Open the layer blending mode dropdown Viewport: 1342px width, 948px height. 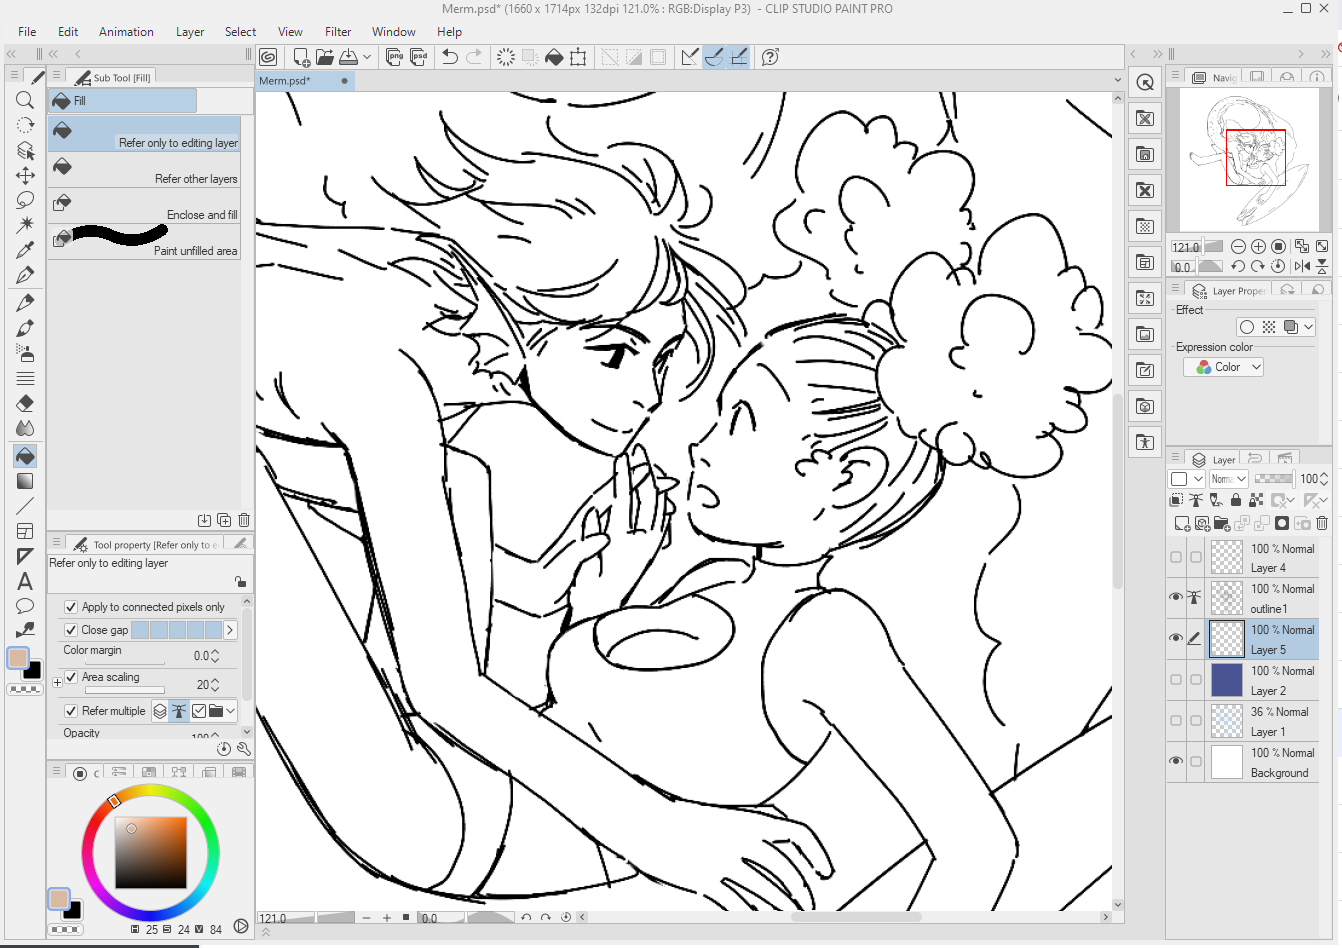click(x=1228, y=479)
